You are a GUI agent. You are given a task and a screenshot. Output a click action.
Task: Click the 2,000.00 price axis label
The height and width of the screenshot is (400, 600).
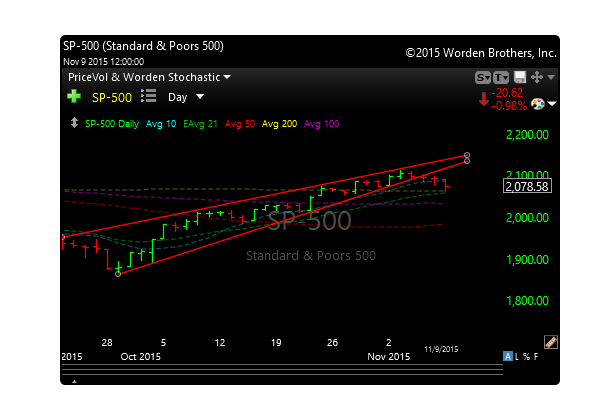(x=527, y=218)
